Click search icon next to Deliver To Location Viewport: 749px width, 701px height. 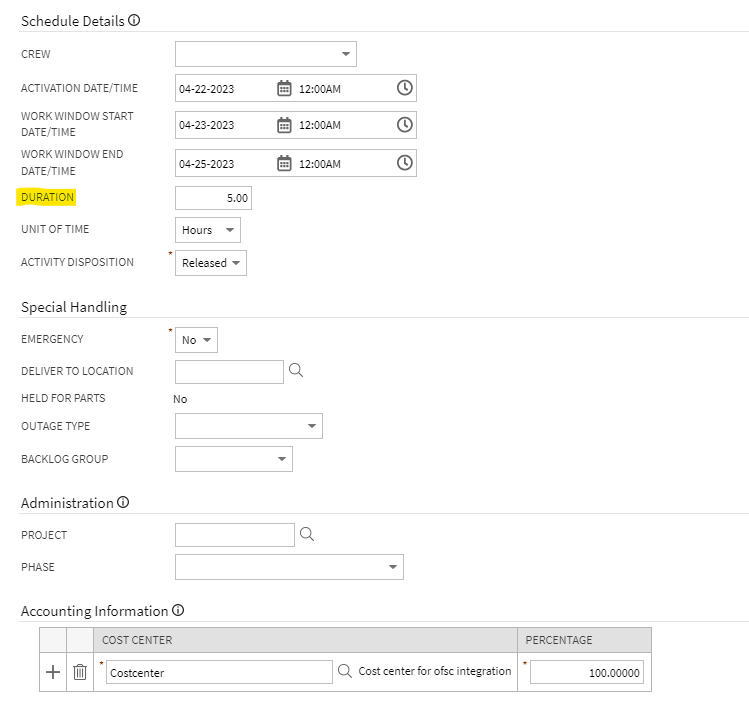tap(295, 371)
